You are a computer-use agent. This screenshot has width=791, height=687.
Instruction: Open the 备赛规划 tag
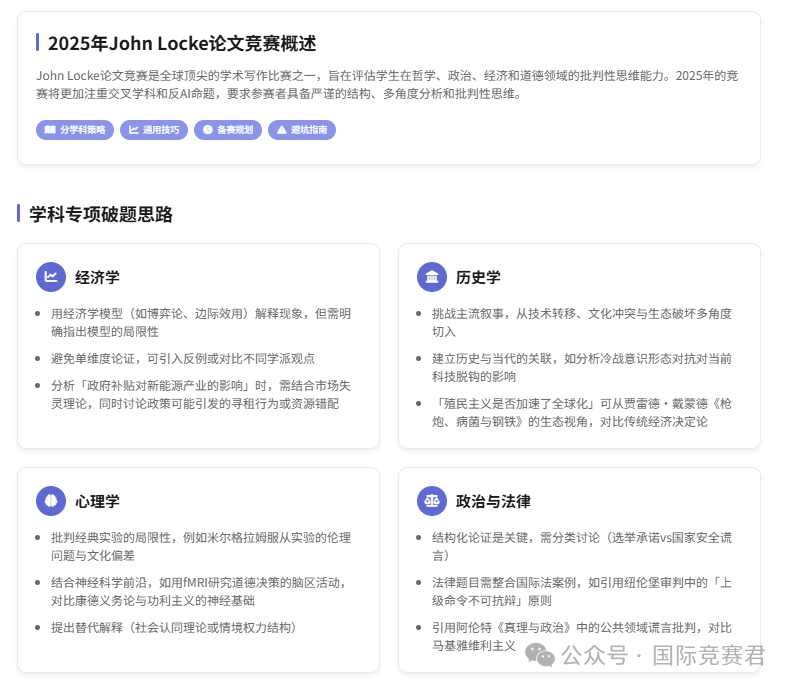coord(228,130)
